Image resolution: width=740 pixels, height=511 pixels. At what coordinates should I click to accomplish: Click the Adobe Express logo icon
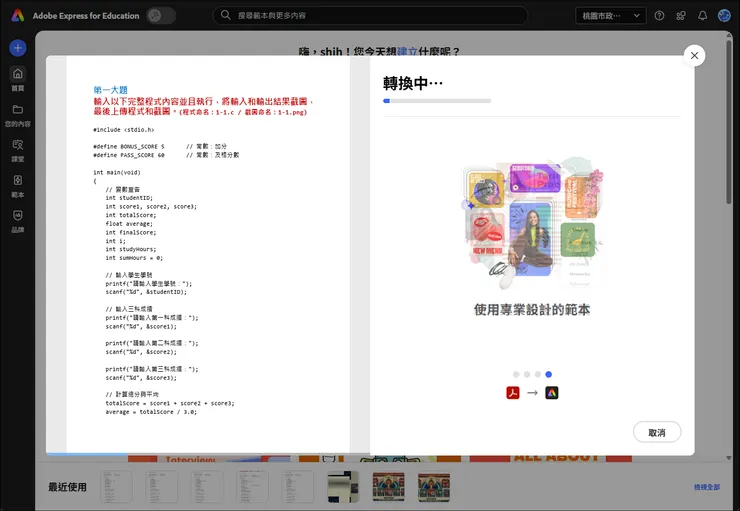tap(17, 16)
